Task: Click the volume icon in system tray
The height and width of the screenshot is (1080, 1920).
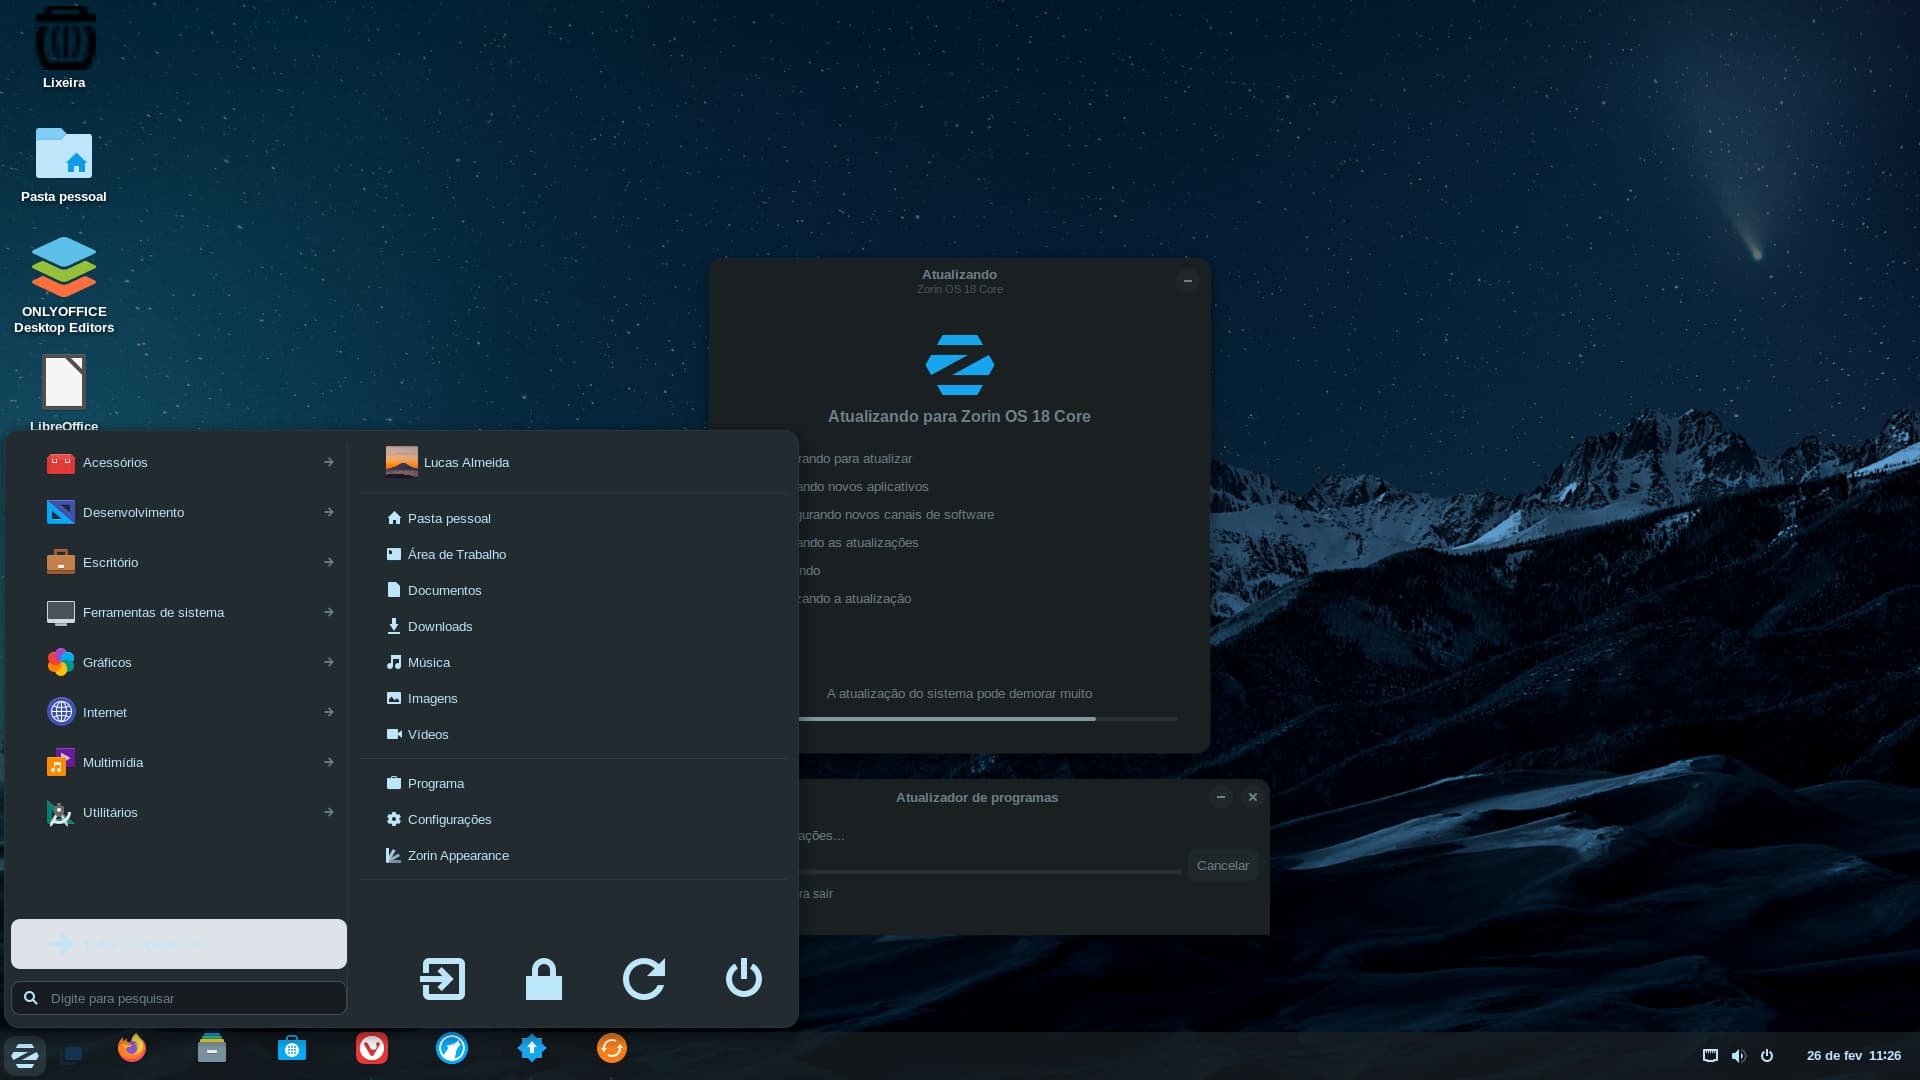Action: (x=1739, y=1055)
